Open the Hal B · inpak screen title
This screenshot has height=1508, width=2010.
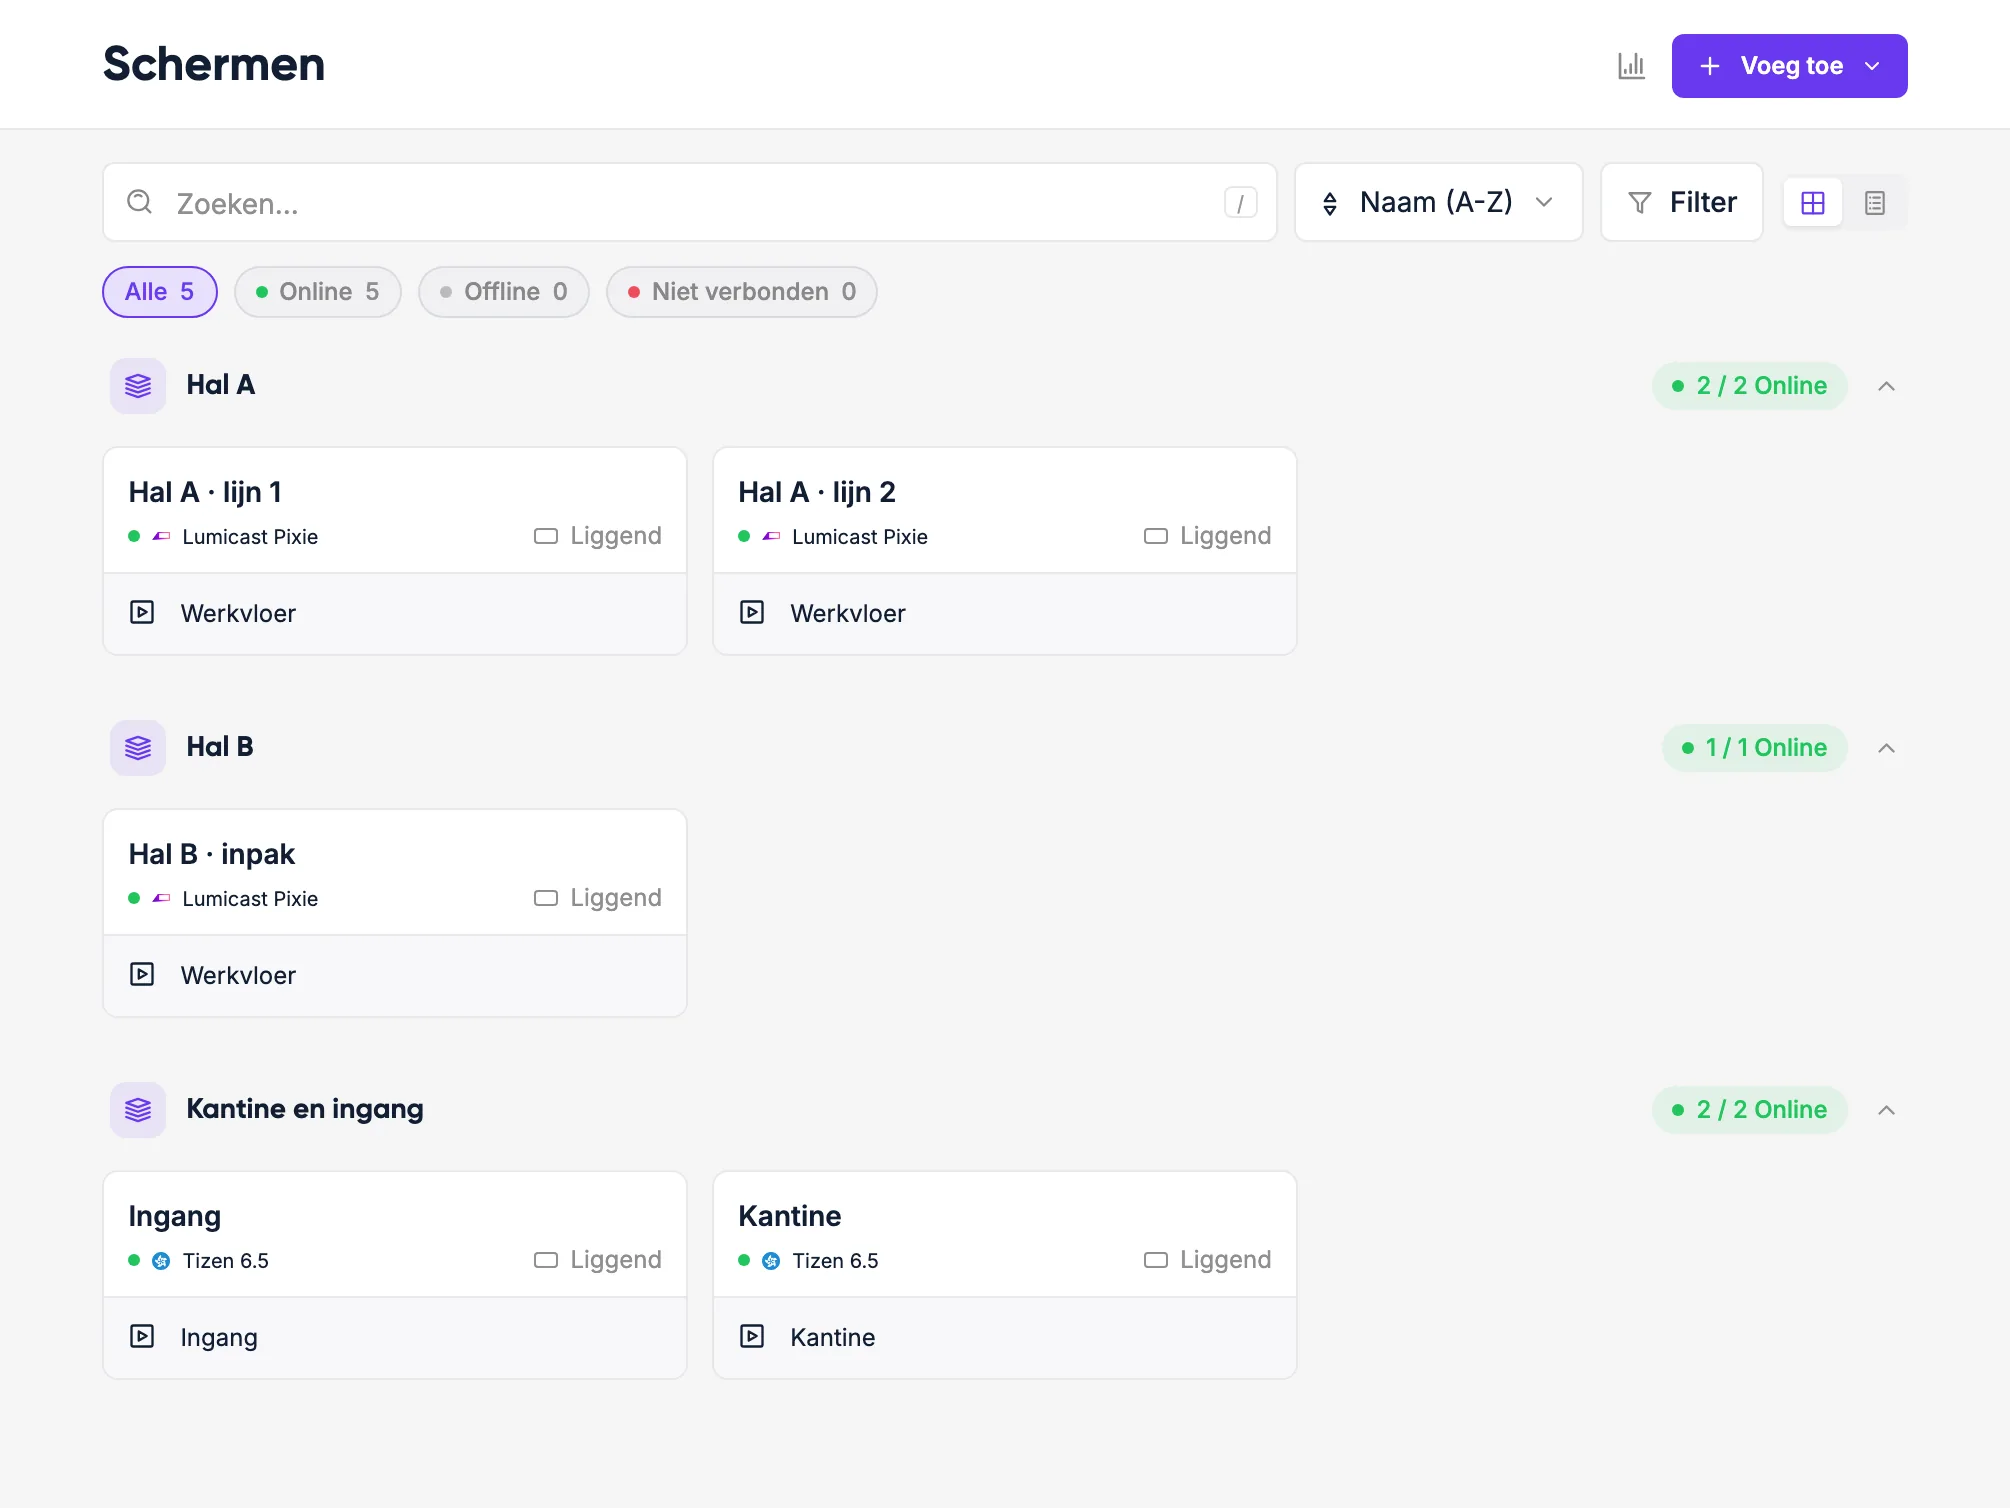[x=211, y=854]
